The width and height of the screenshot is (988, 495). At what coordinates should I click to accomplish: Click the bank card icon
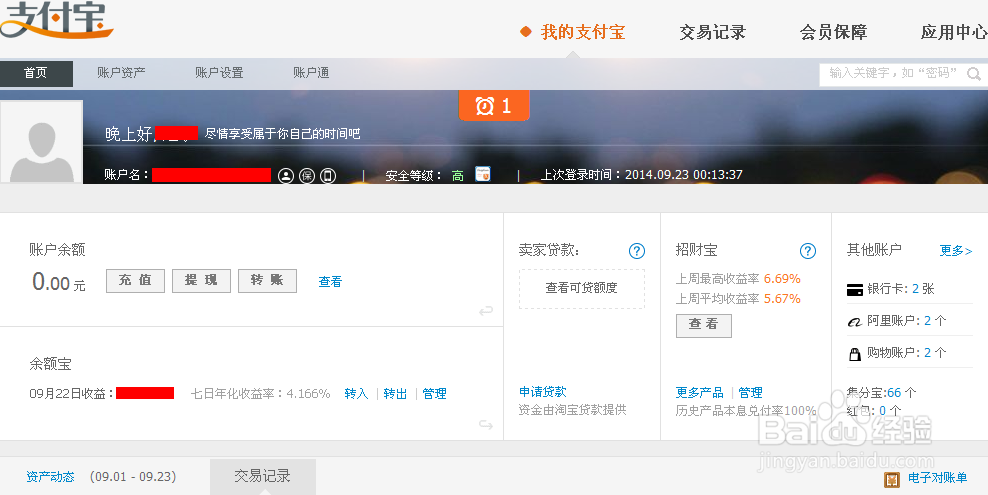855,290
